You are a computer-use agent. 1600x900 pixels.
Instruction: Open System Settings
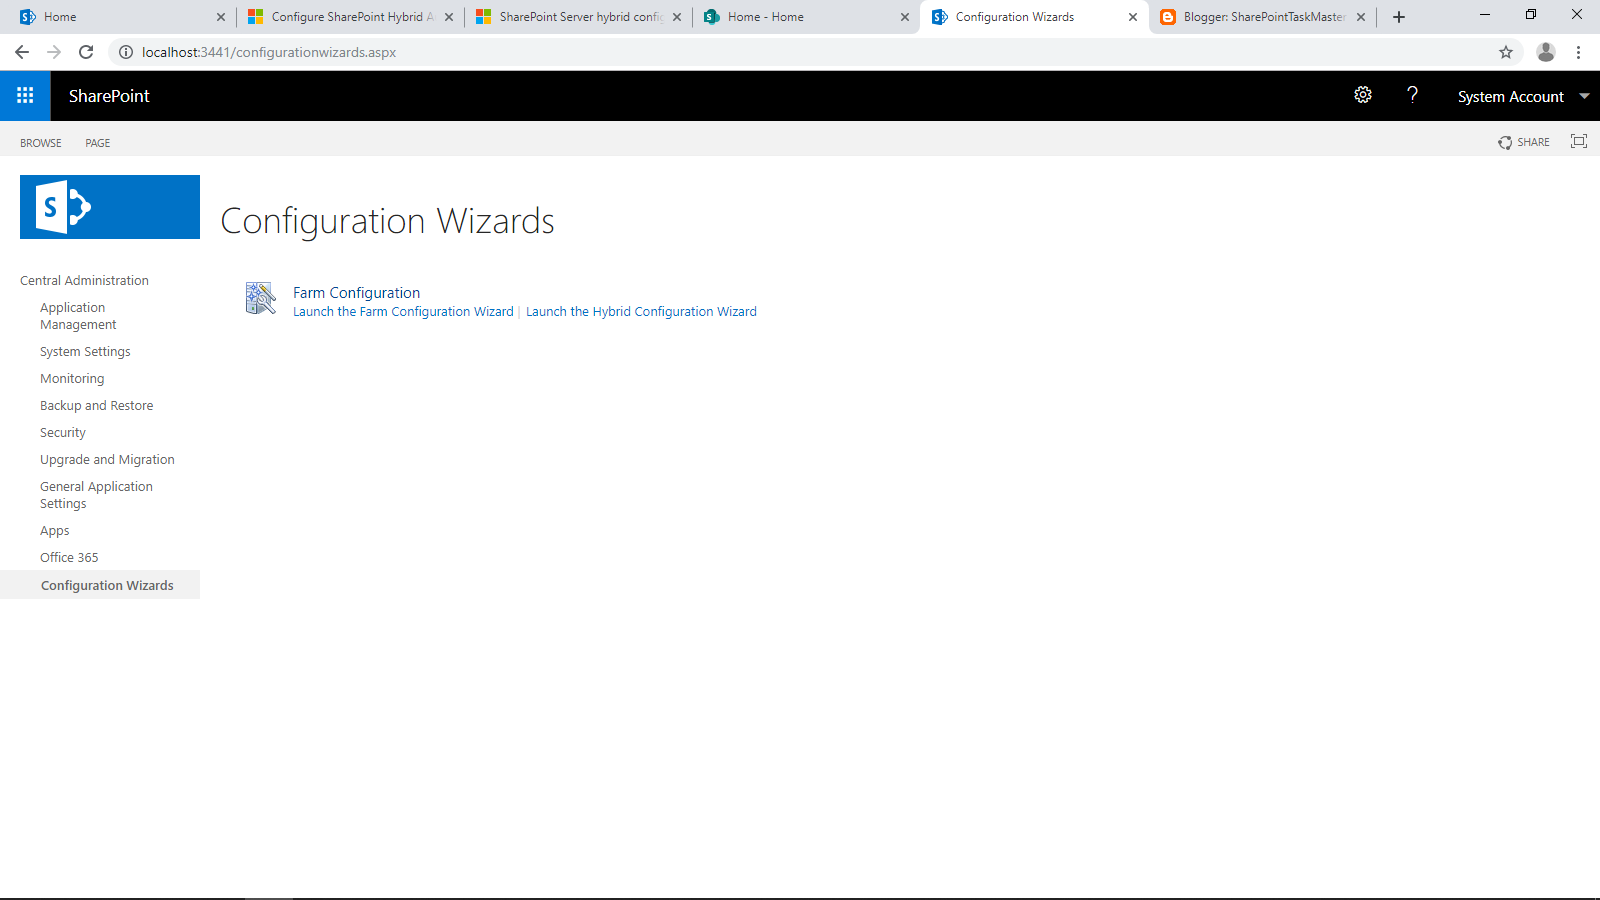85,352
